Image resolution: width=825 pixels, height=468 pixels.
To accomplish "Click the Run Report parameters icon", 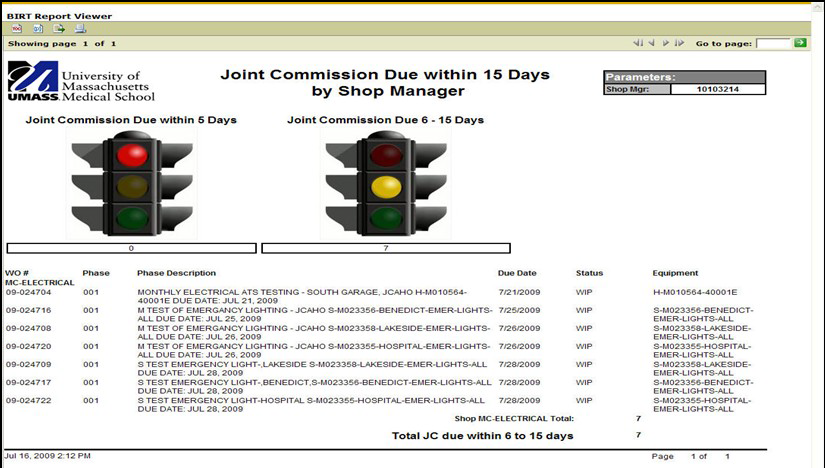I will tap(38, 29).
